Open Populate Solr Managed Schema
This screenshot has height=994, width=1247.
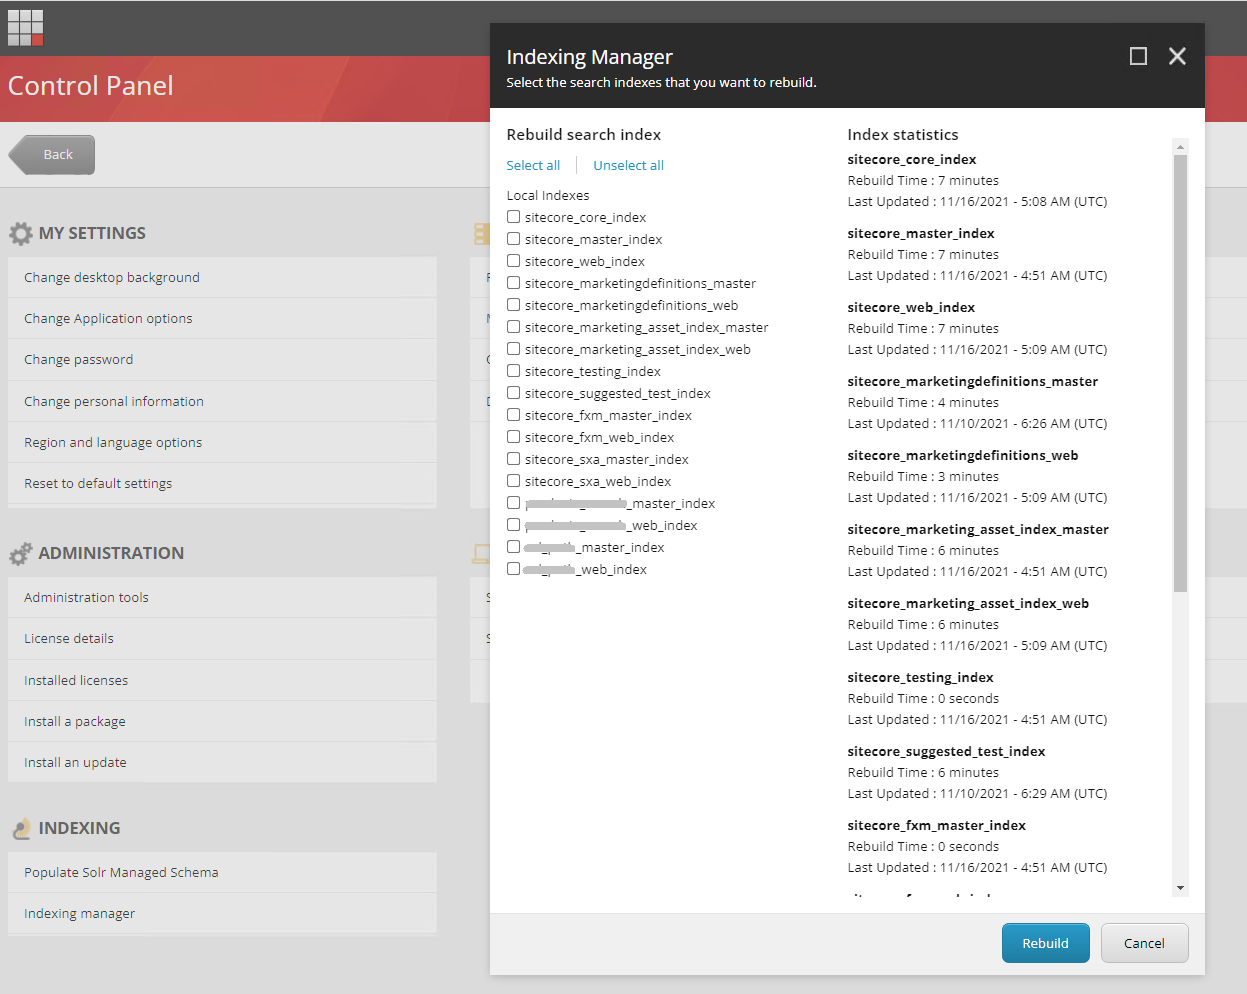[x=121, y=872]
